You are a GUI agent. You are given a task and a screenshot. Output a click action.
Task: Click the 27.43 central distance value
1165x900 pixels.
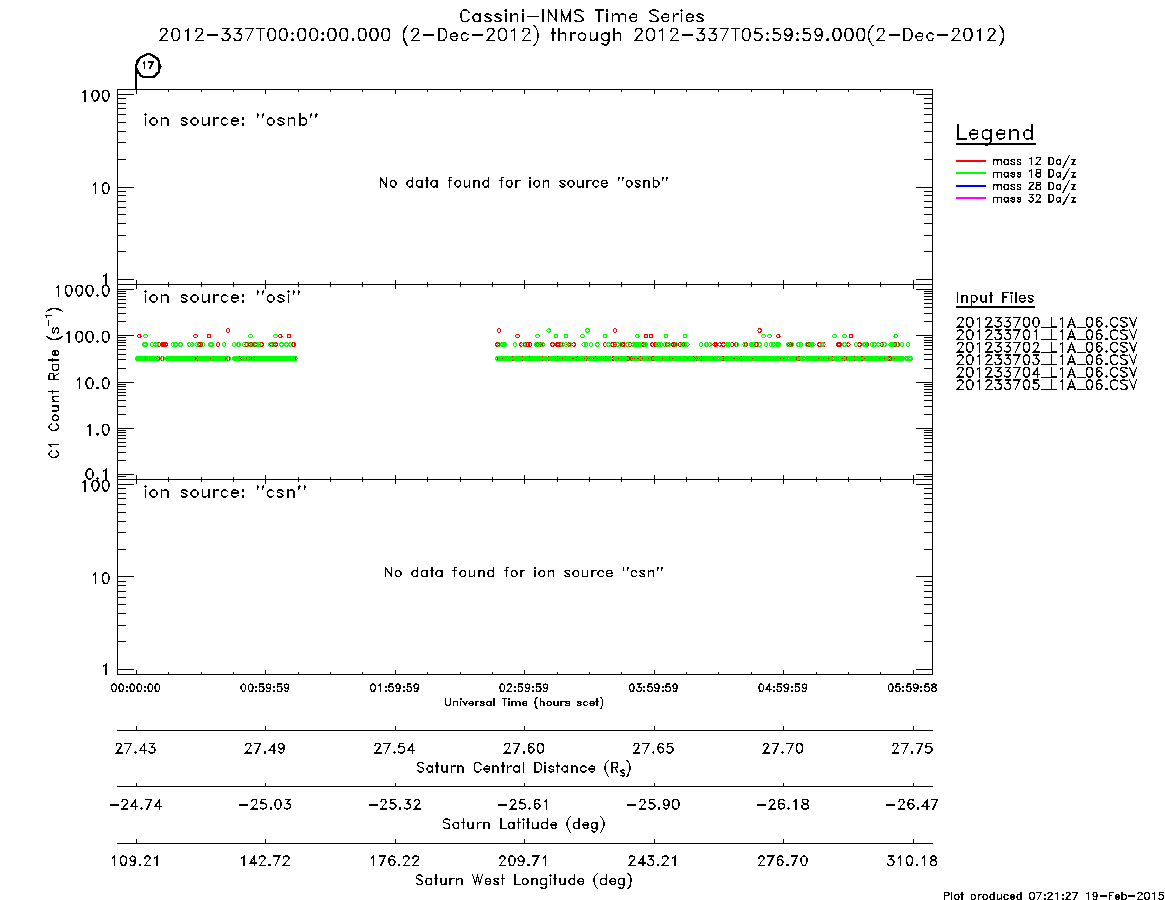135,748
